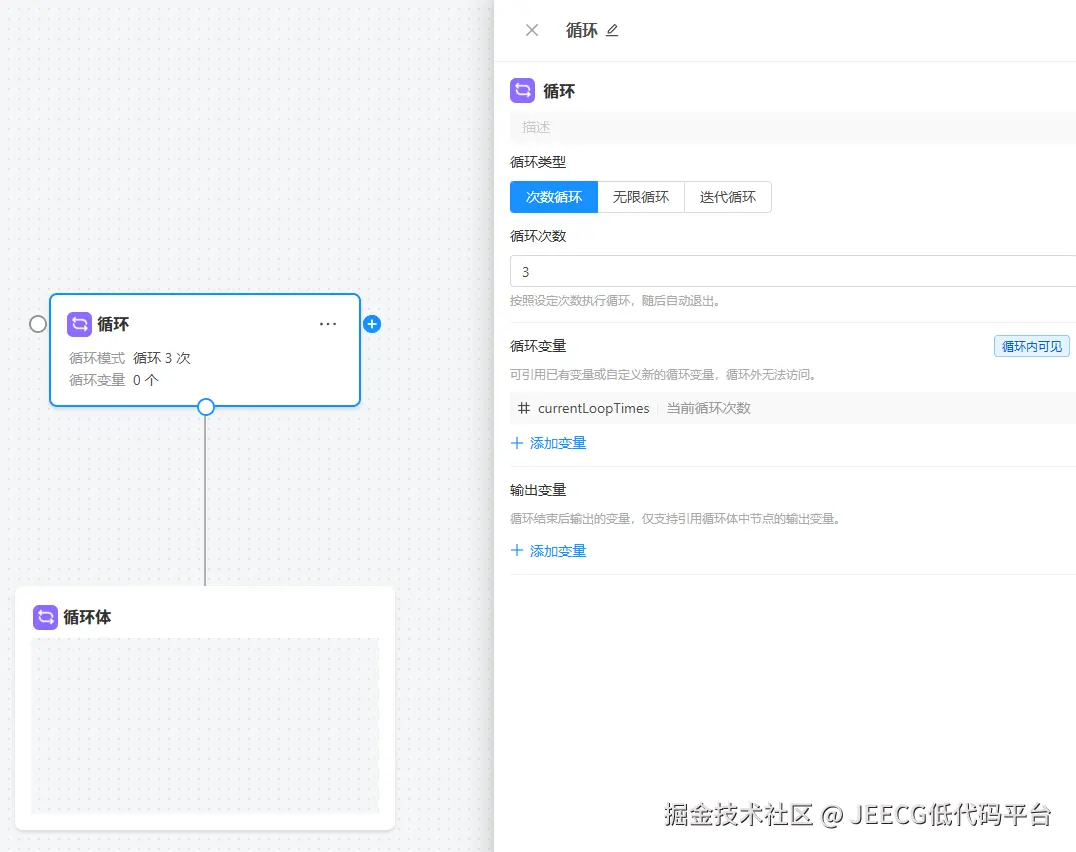Click the plus icon before 添加变量 under 循环变量
The width and height of the screenshot is (1076, 852).
(516, 441)
